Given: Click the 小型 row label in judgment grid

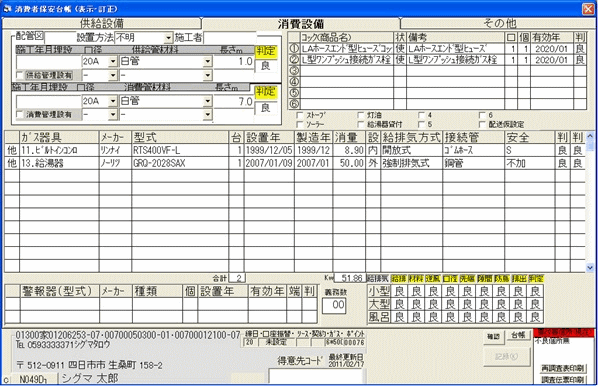Looking at the screenshot, I should (x=379, y=291).
